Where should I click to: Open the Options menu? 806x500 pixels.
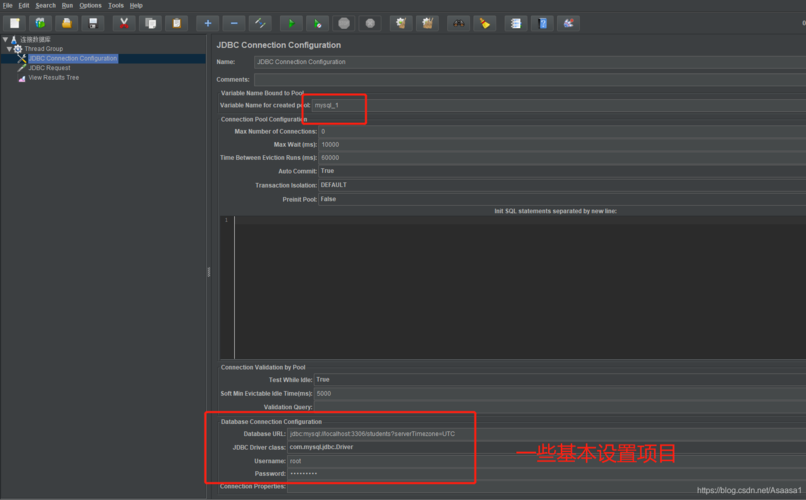coord(90,6)
